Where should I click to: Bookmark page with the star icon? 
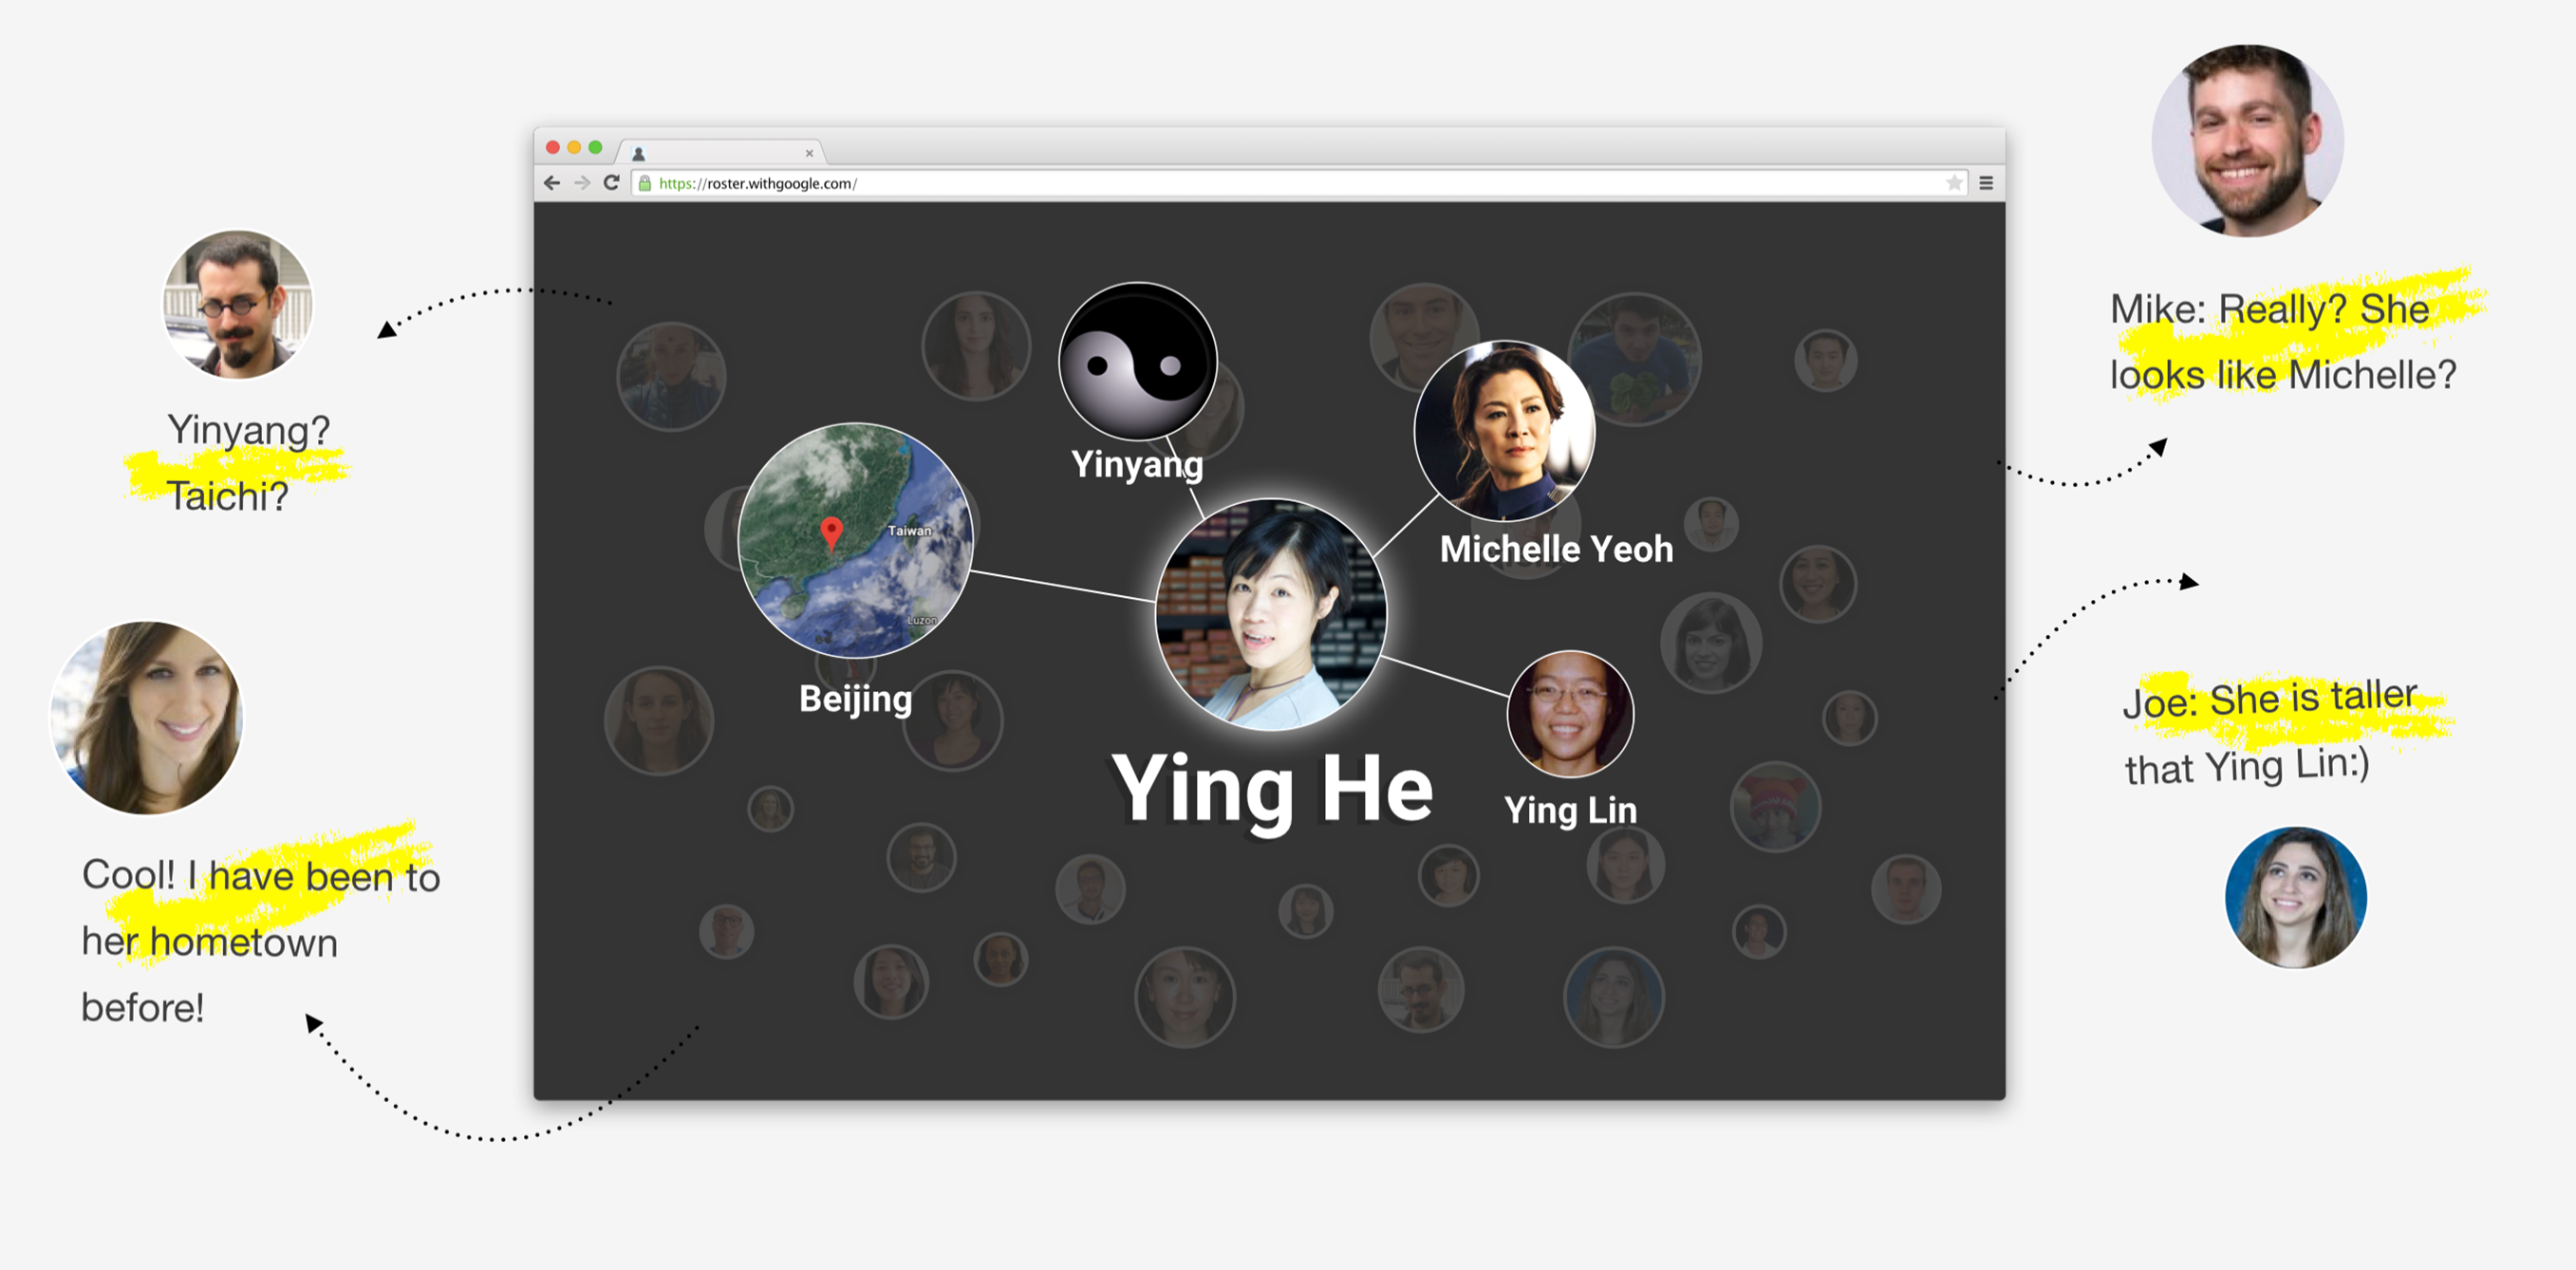tap(1953, 183)
